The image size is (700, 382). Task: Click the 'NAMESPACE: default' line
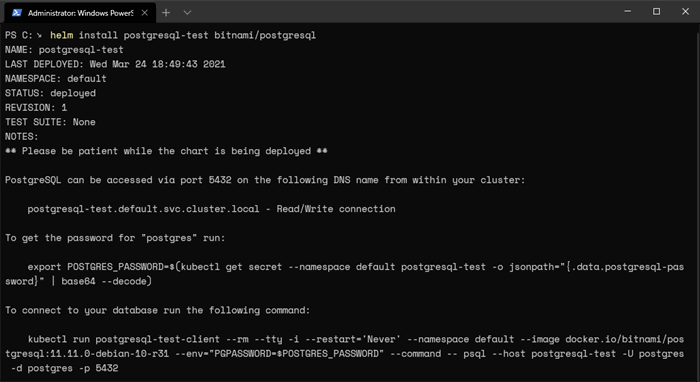(56, 79)
